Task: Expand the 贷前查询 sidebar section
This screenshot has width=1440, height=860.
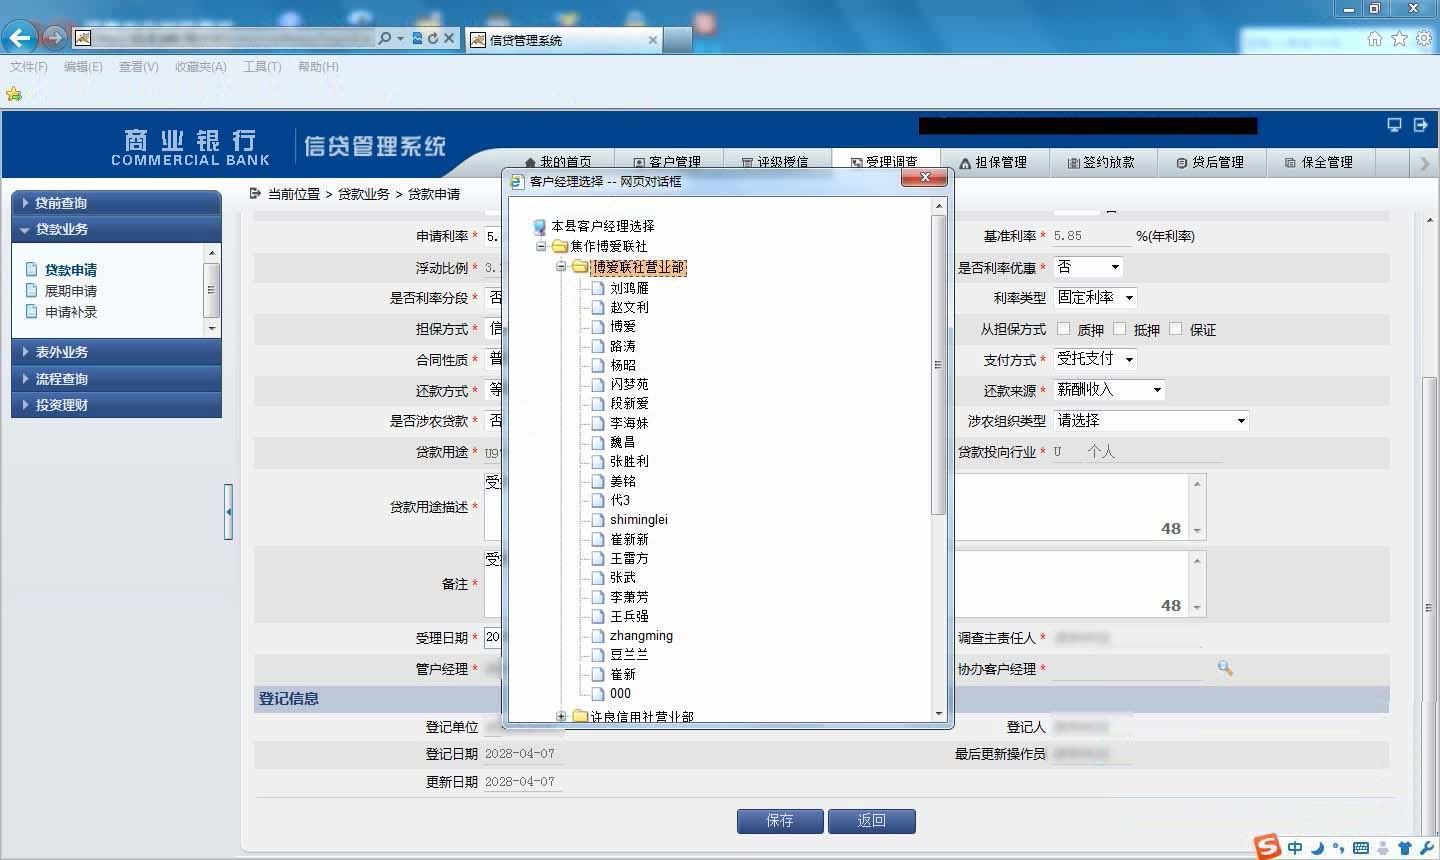Action: pyautogui.click(x=116, y=203)
